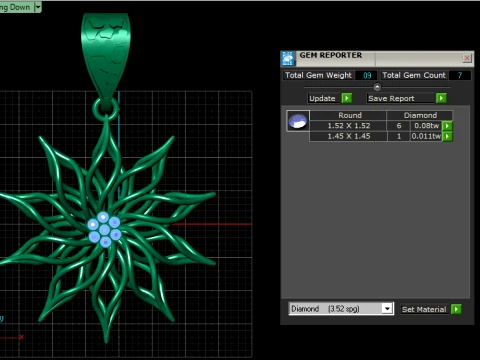Open the Diamond material dropdown
The height and width of the screenshot is (360, 480).
pyautogui.click(x=387, y=309)
